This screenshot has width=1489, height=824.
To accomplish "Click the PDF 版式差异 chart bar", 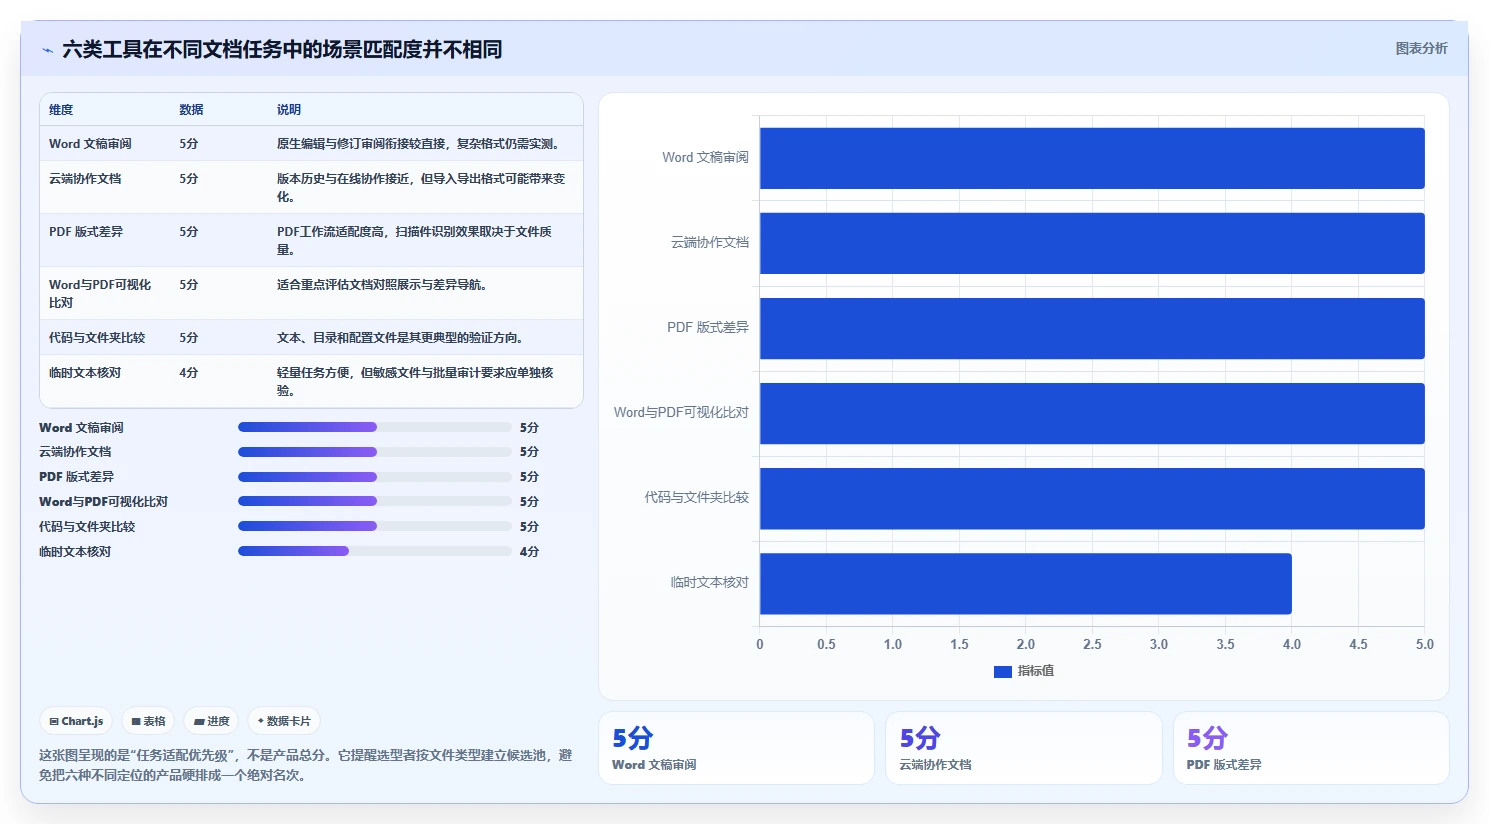I will pyautogui.click(x=1092, y=328).
